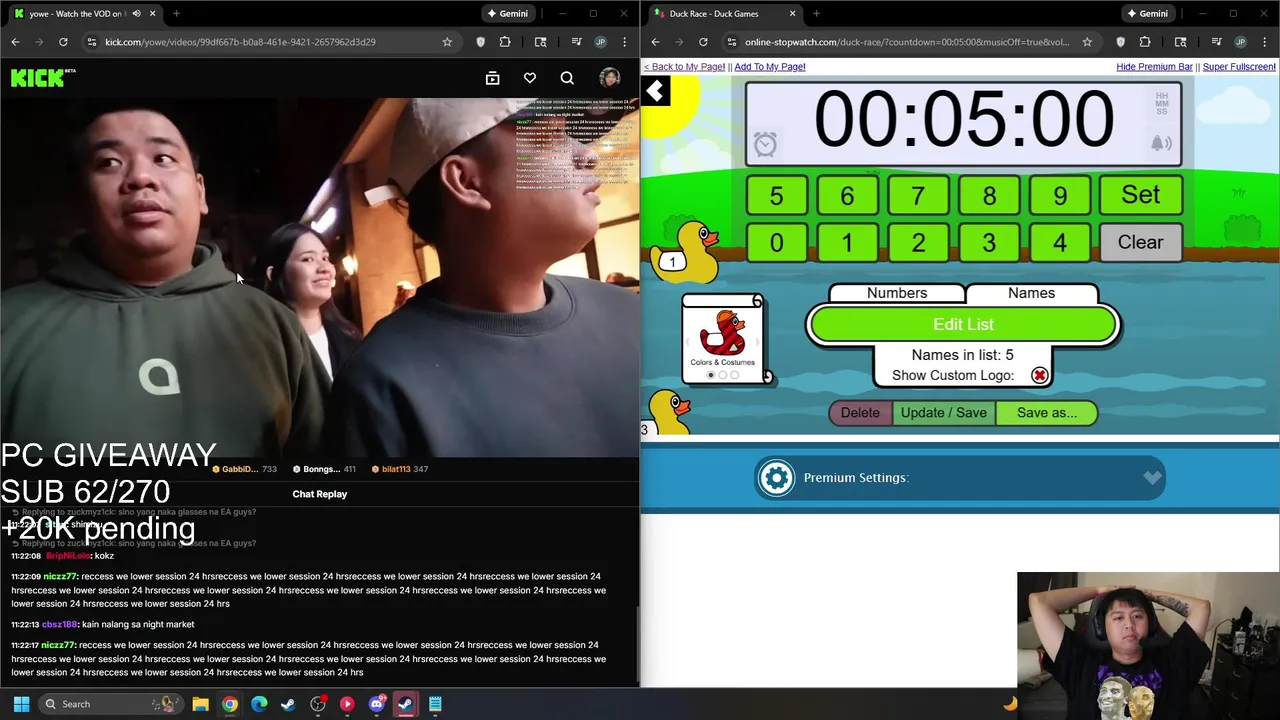This screenshot has width=1280, height=720.
Task: Click chat username BripNiLolo
Action: coord(67,556)
